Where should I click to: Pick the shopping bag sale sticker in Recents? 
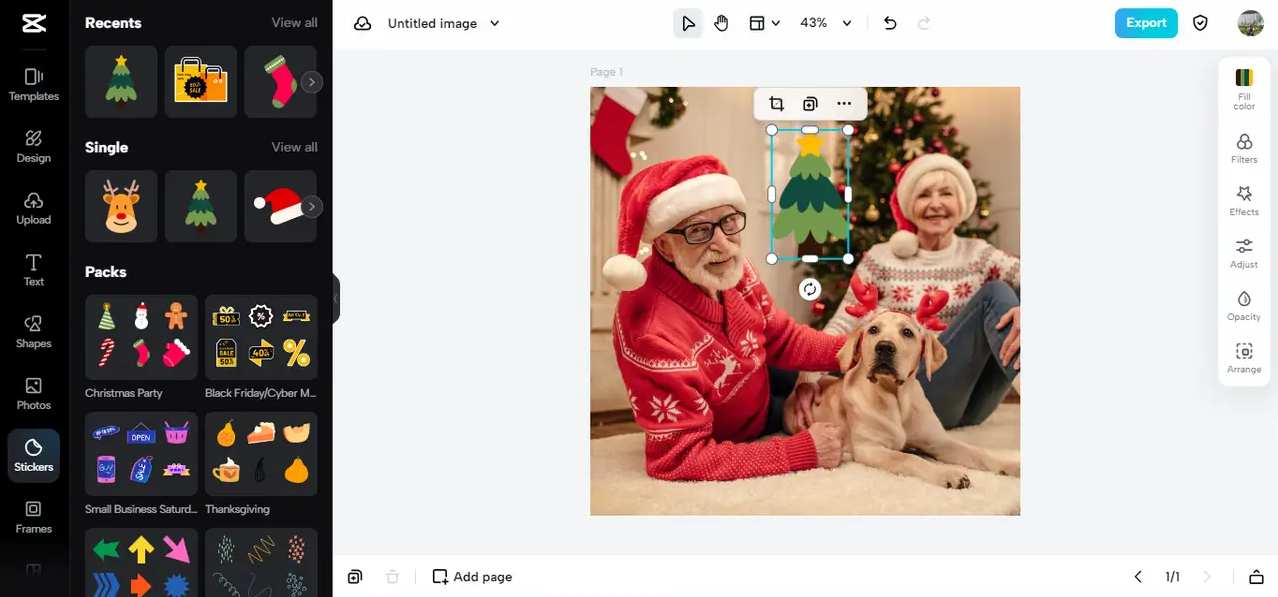[201, 82]
